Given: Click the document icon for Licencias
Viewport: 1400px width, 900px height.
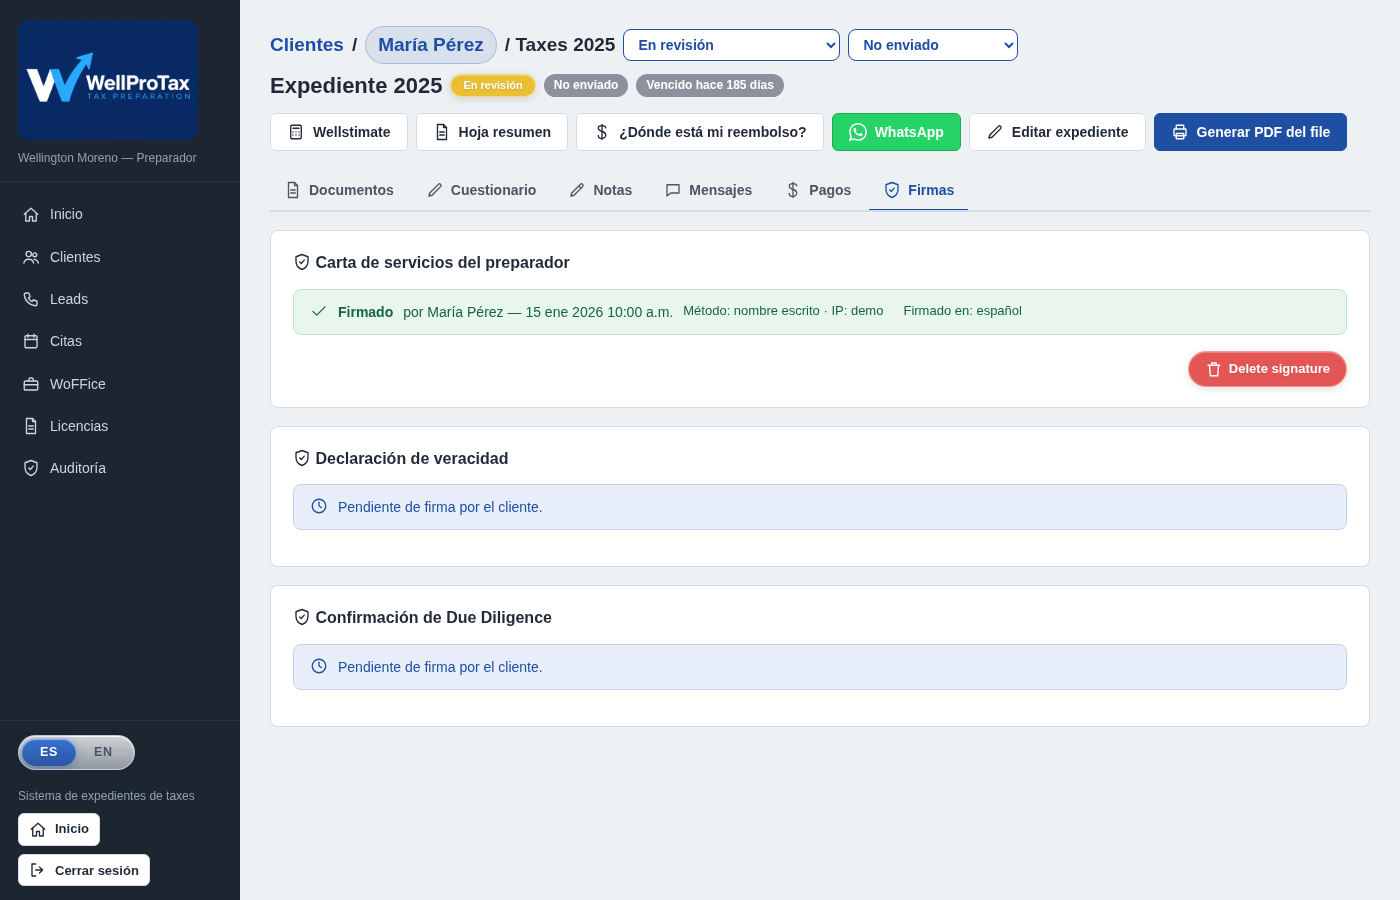Looking at the screenshot, I should click(x=31, y=426).
